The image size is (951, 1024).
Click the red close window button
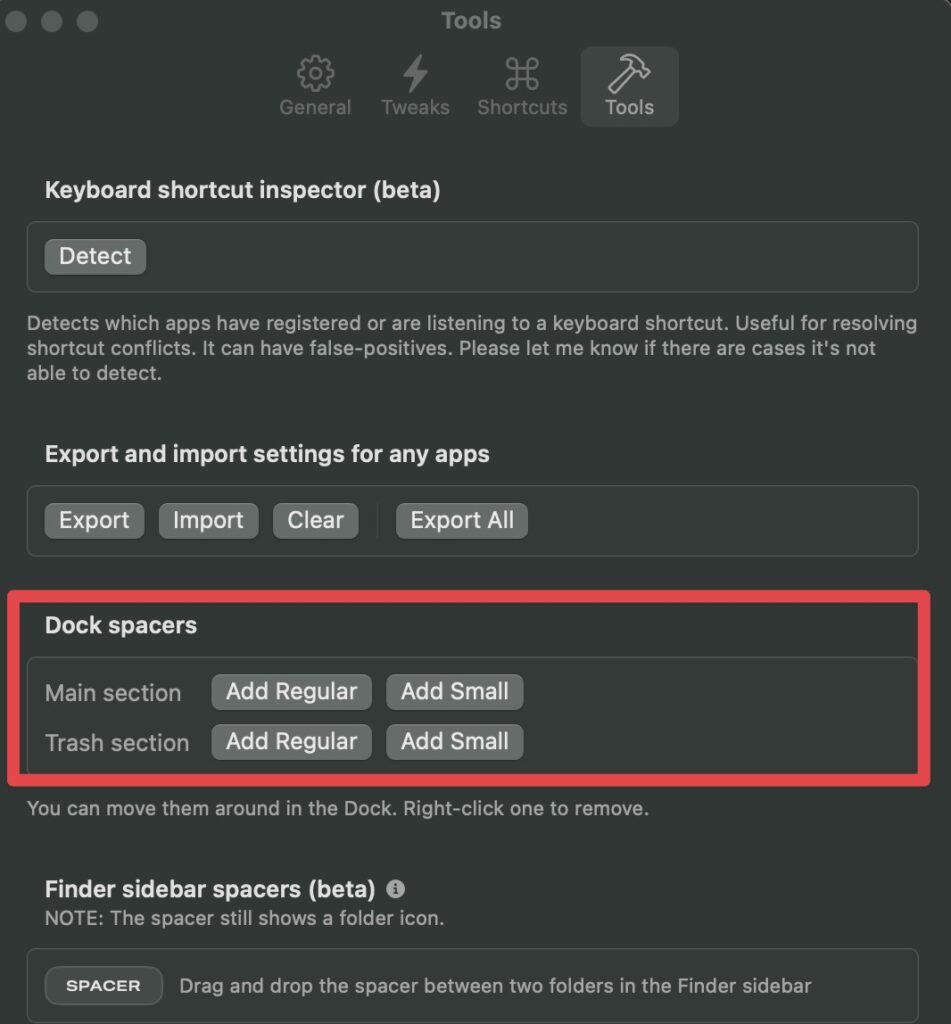pyautogui.click(x=16, y=21)
